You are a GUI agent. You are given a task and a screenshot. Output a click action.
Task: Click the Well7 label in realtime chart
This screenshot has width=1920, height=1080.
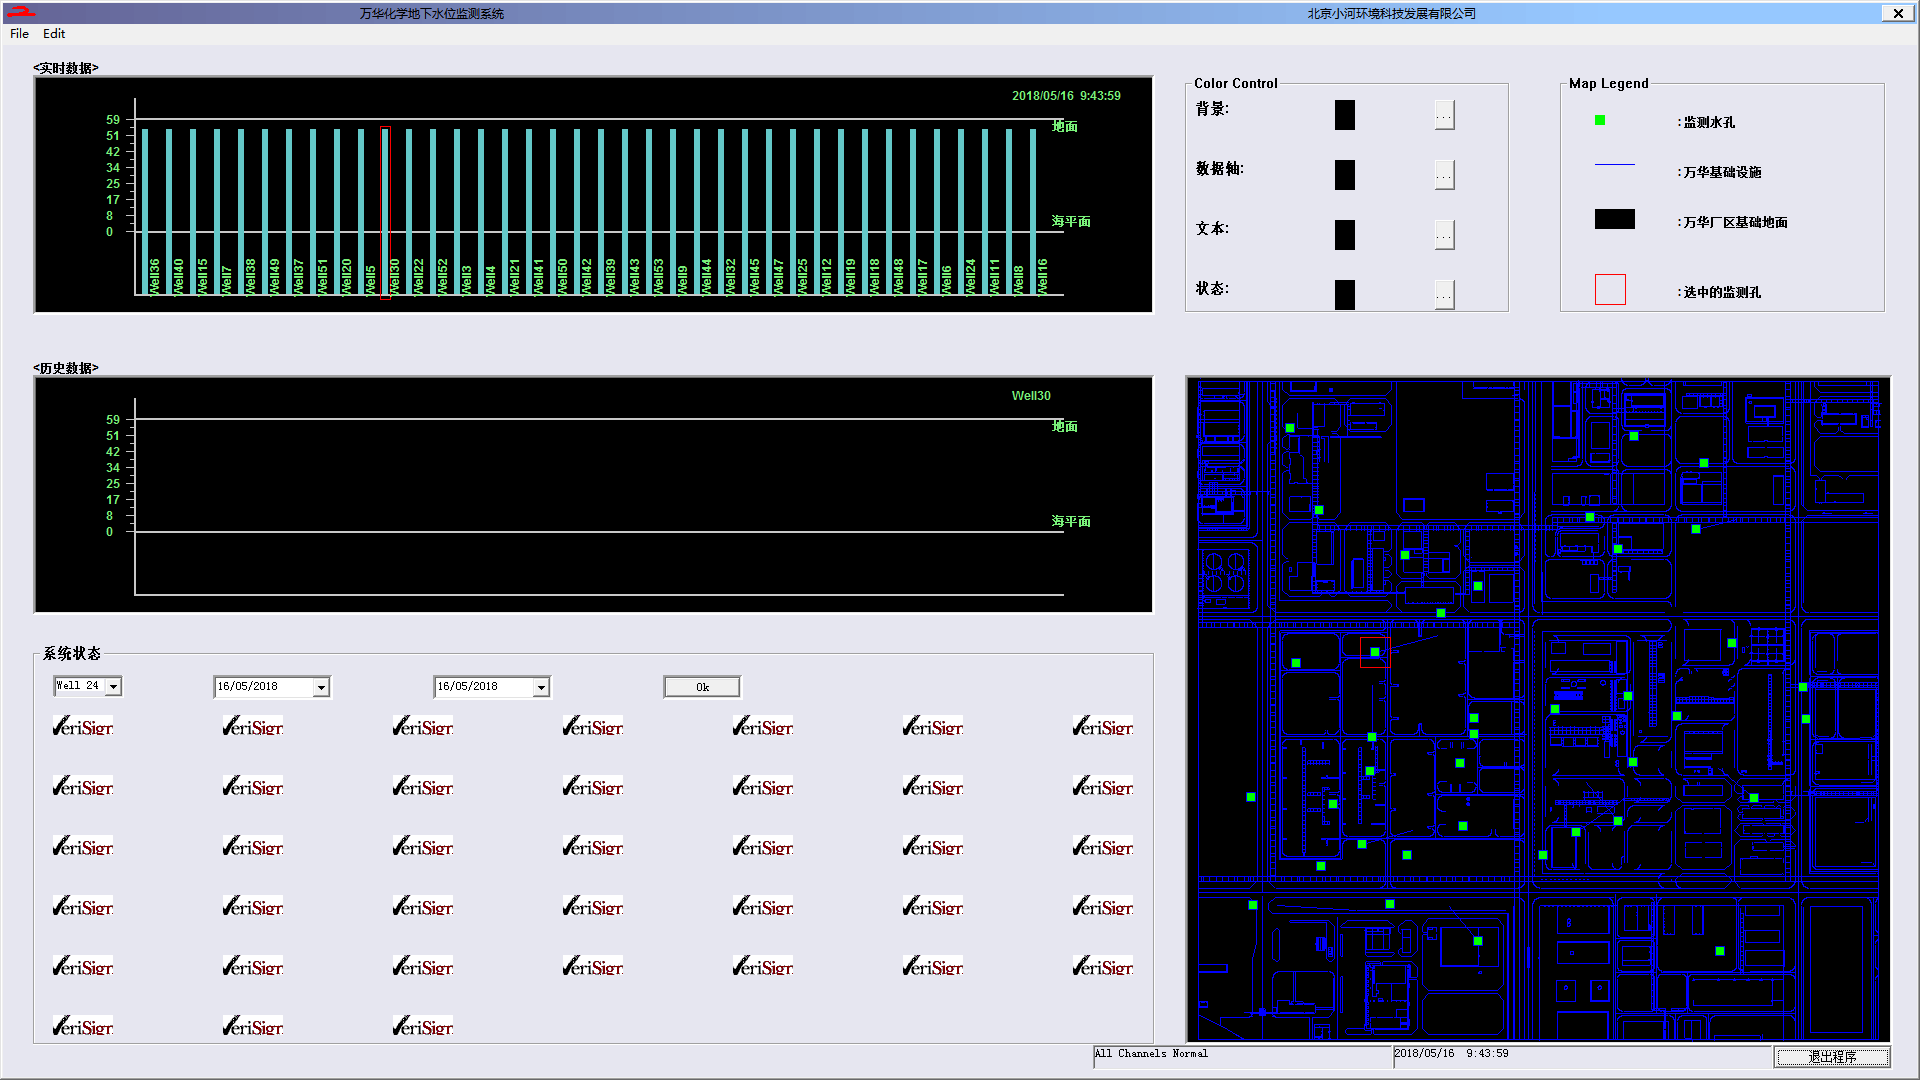point(227,279)
